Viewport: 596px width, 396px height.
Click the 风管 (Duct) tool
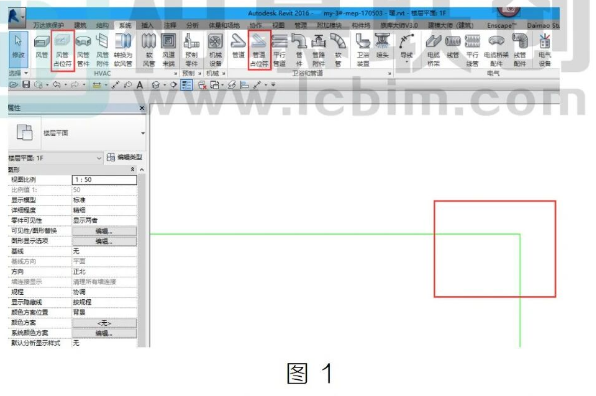(x=42, y=46)
